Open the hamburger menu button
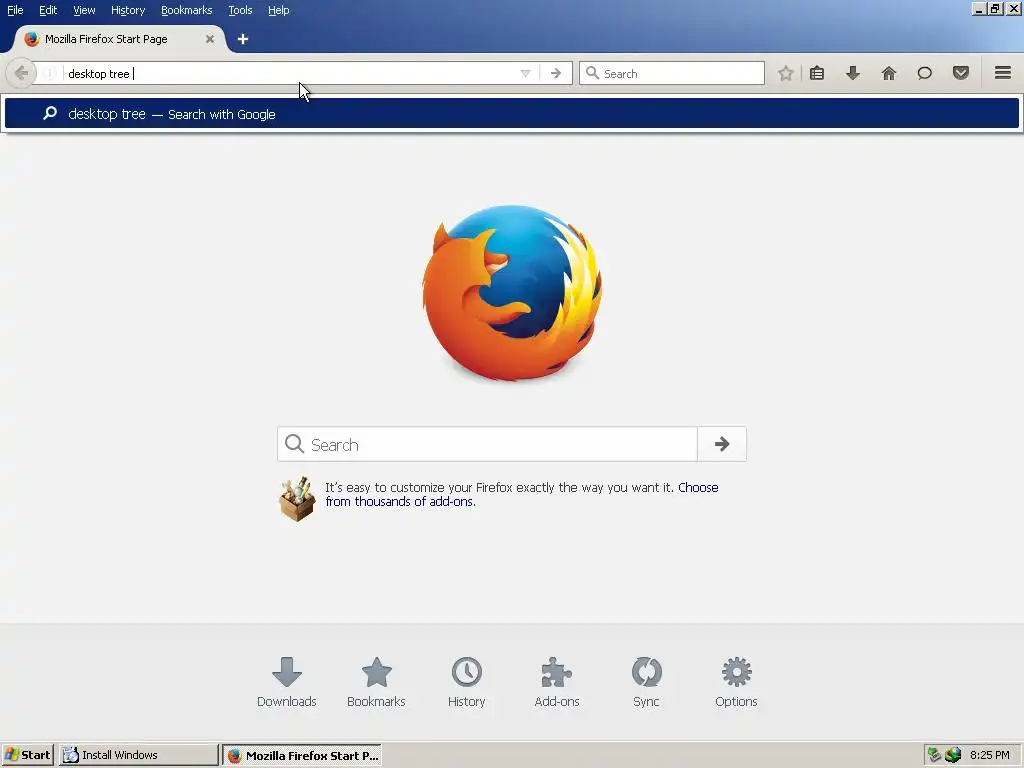This screenshot has height=768, width=1024. click(x=1003, y=73)
